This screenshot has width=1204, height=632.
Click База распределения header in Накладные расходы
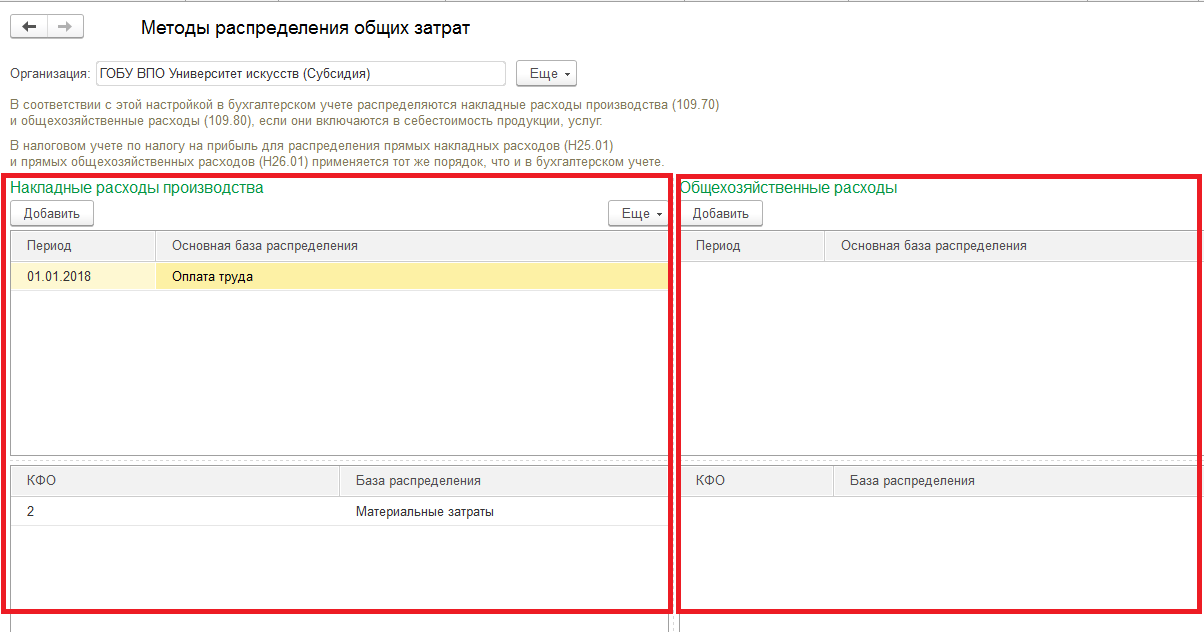coord(504,481)
